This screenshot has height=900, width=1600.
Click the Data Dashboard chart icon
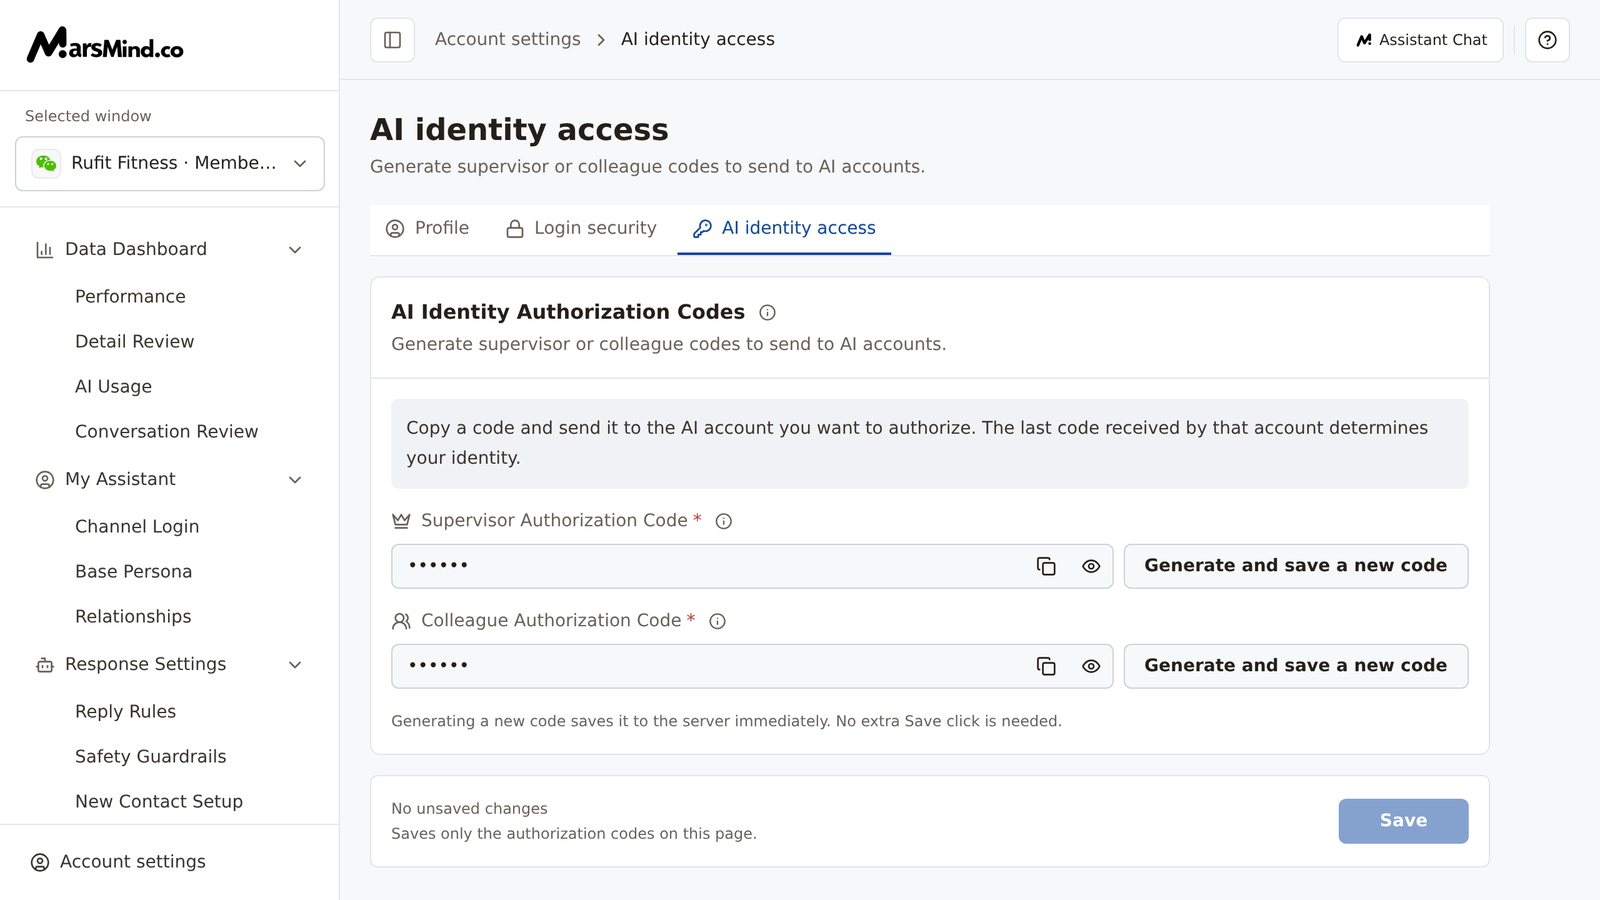pyautogui.click(x=44, y=250)
